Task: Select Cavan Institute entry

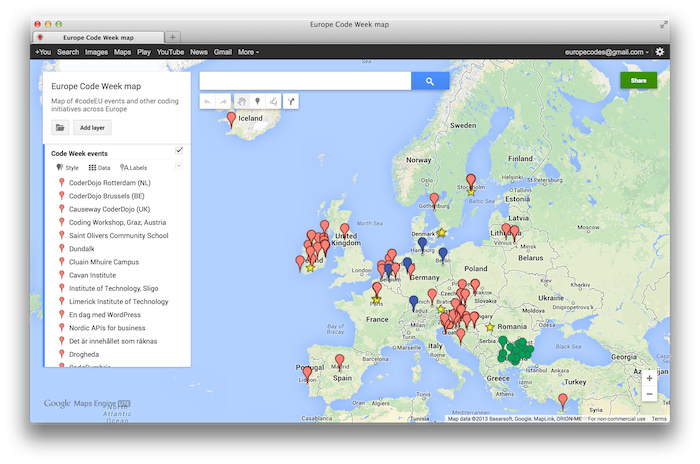Action: [92, 275]
